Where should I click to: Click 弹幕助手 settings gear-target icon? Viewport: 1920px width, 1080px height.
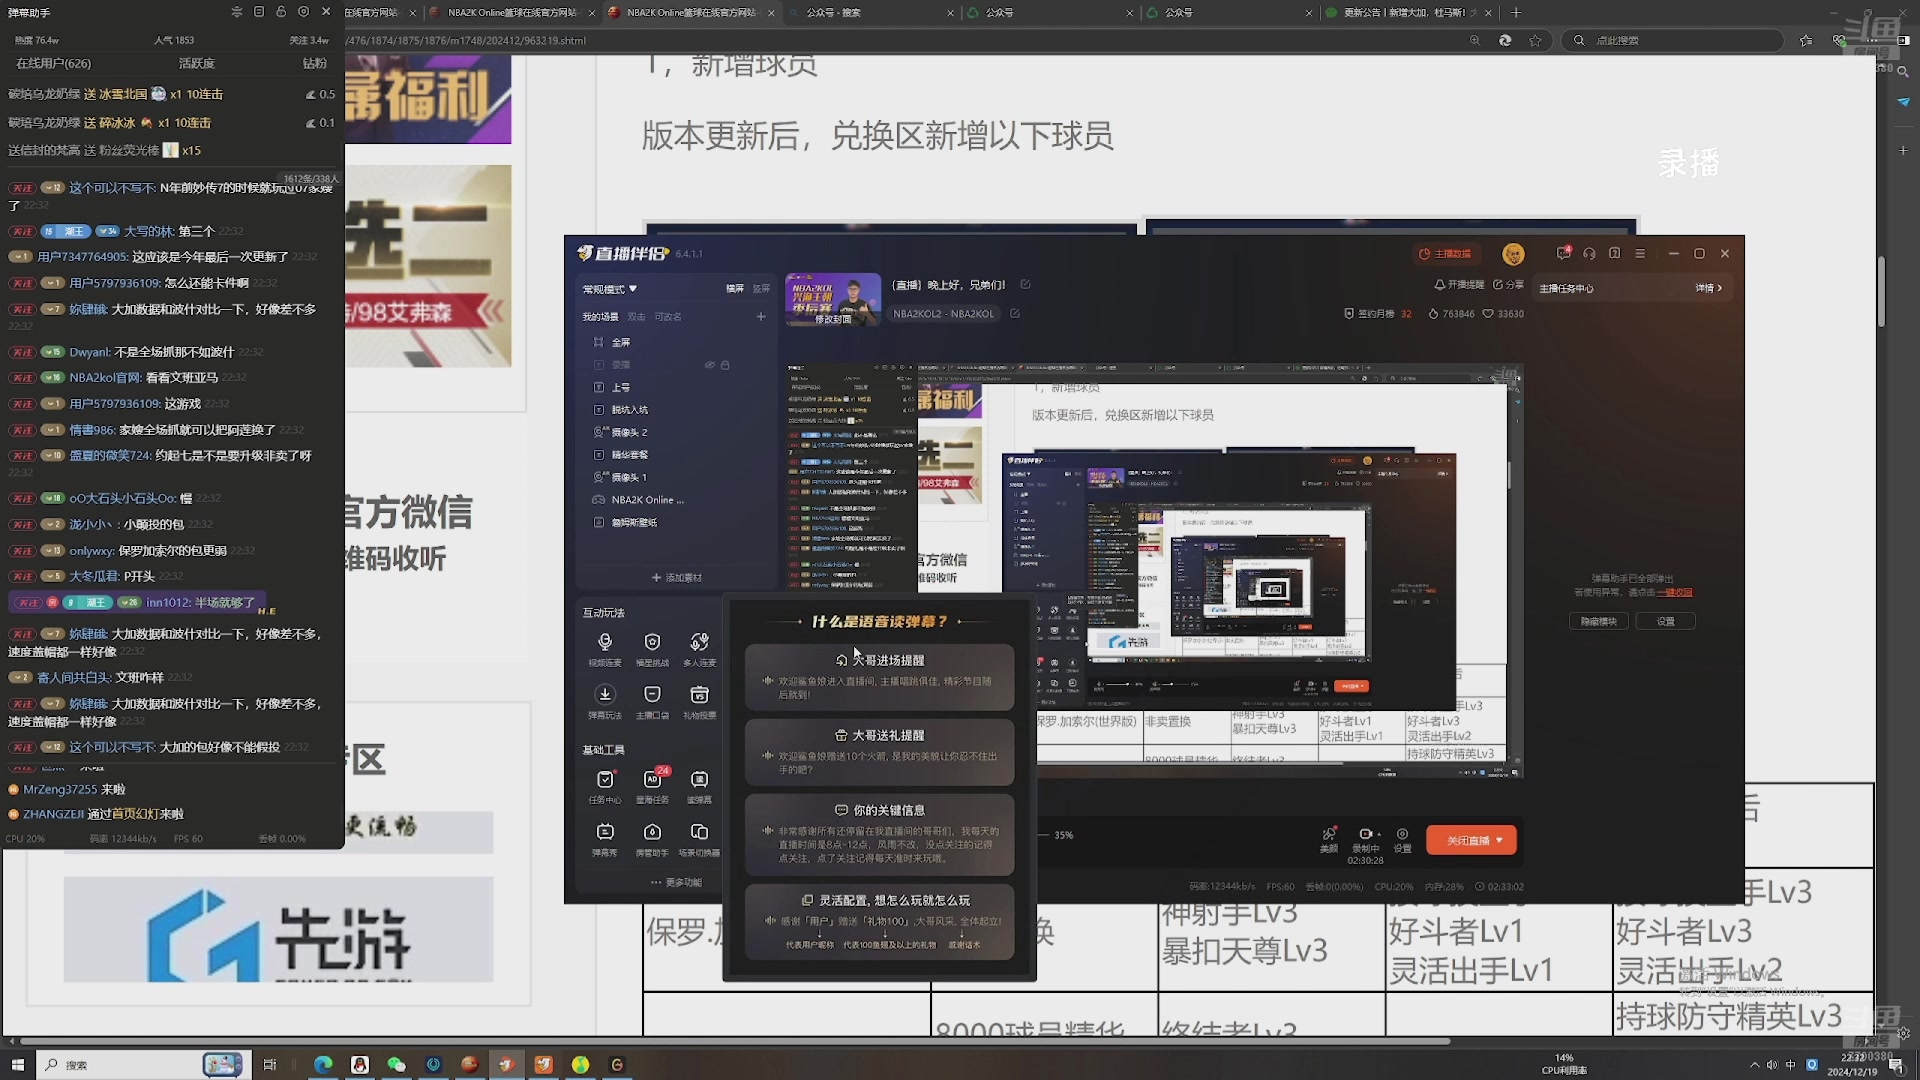click(x=303, y=12)
